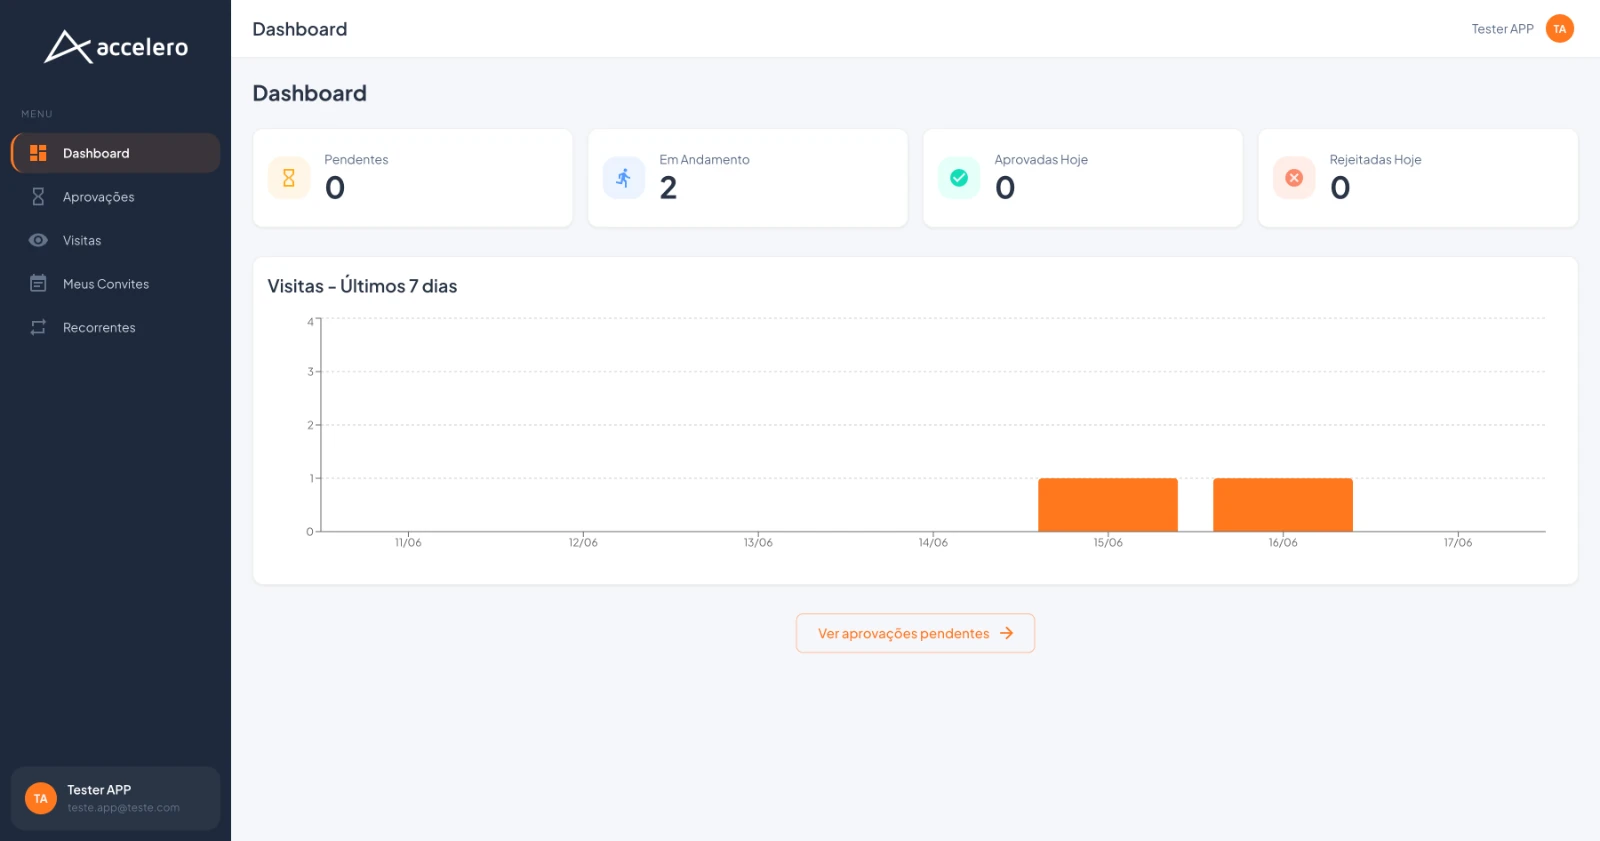Screen dimensions: 1600x841
Task: Click the 14/06 axis label
Action: (x=933, y=543)
